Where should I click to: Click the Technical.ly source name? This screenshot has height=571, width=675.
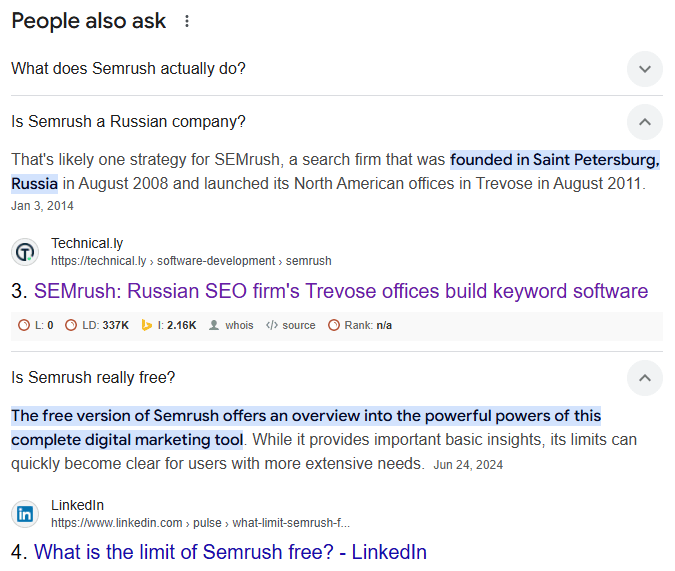point(87,243)
